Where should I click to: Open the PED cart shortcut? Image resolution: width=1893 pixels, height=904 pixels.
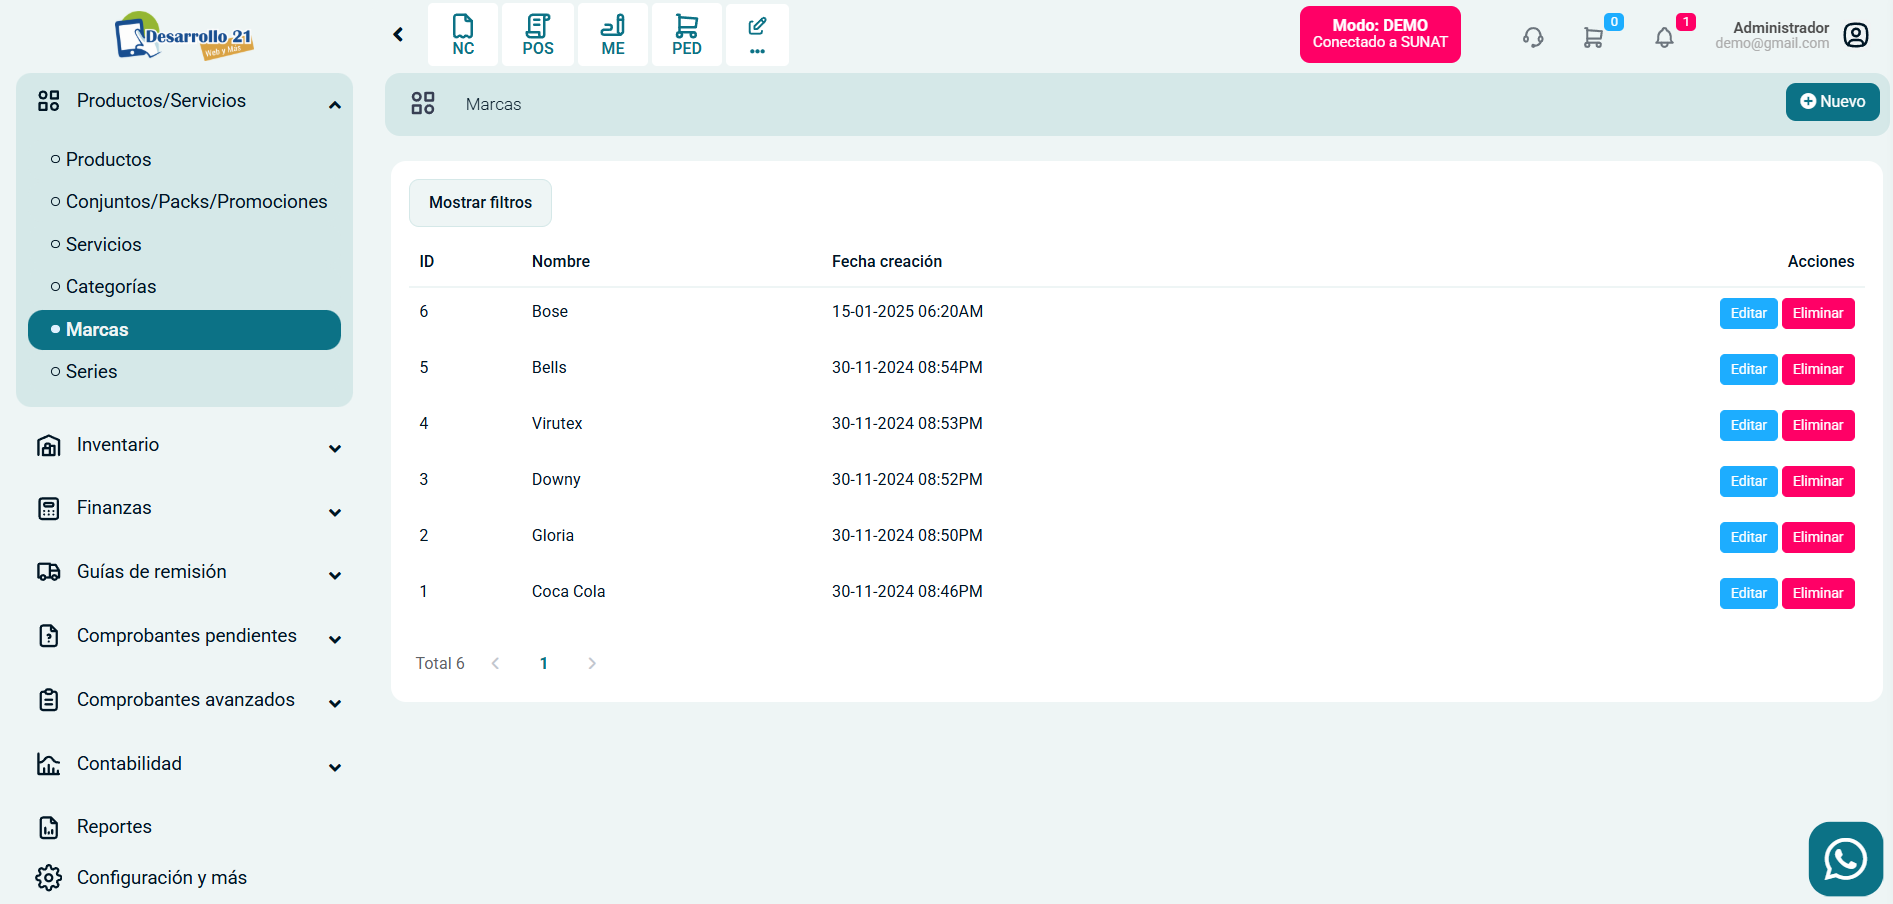coord(687,35)
